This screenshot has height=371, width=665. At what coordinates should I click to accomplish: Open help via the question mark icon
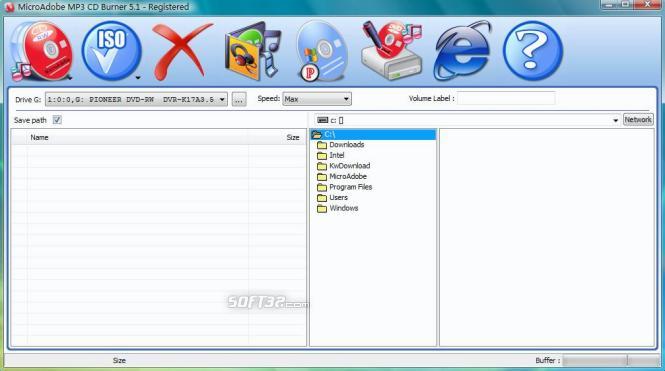pos(533,51)
